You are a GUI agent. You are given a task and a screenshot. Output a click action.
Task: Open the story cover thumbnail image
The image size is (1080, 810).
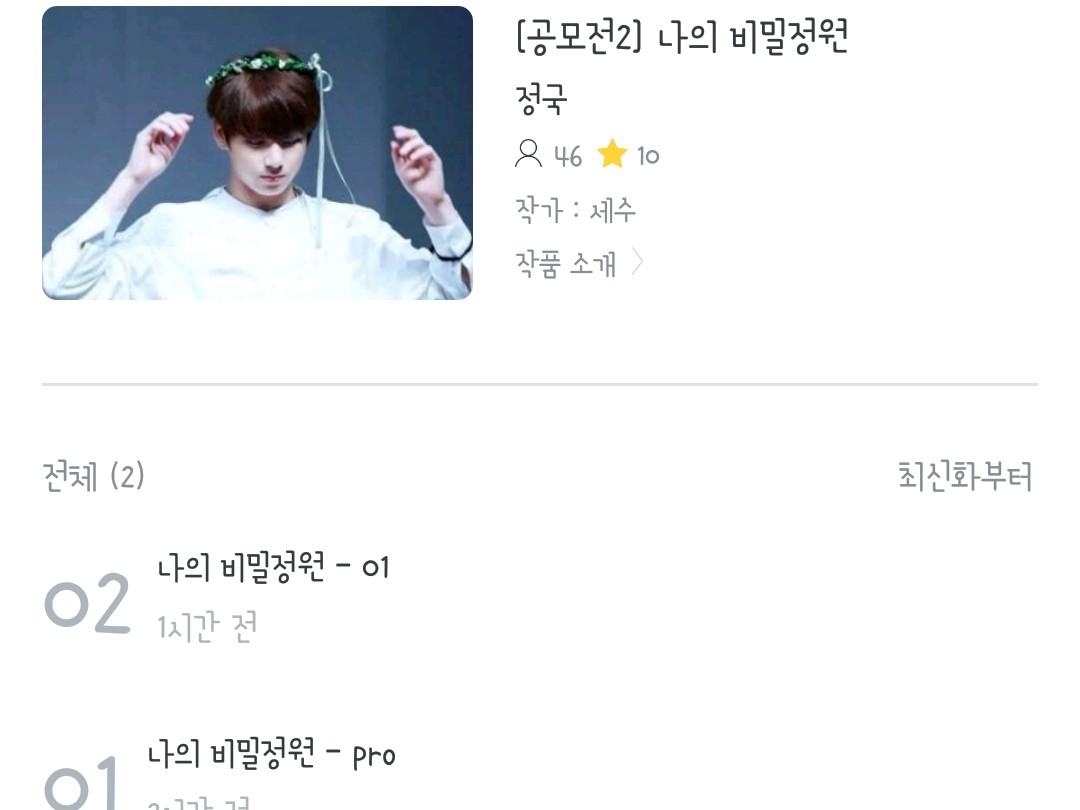257,153
